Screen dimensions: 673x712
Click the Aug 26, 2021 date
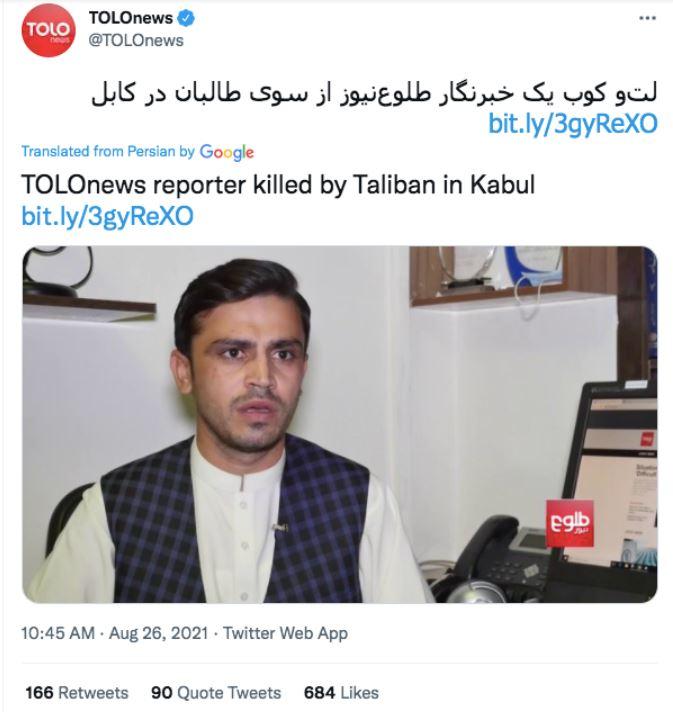point(158,633)
